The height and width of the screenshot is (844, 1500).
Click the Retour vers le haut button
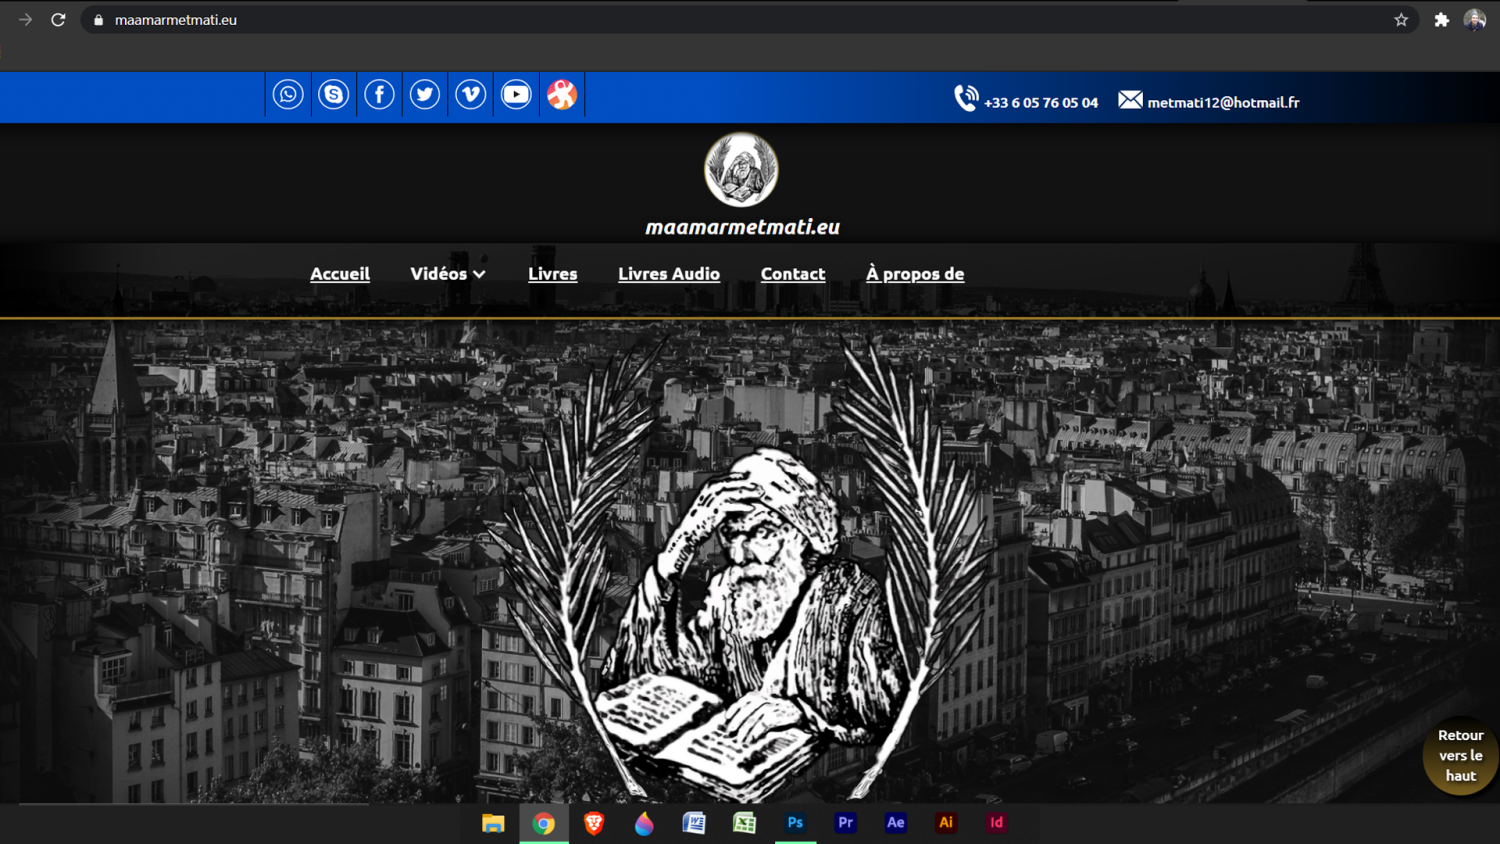(x=1460, y=755)
